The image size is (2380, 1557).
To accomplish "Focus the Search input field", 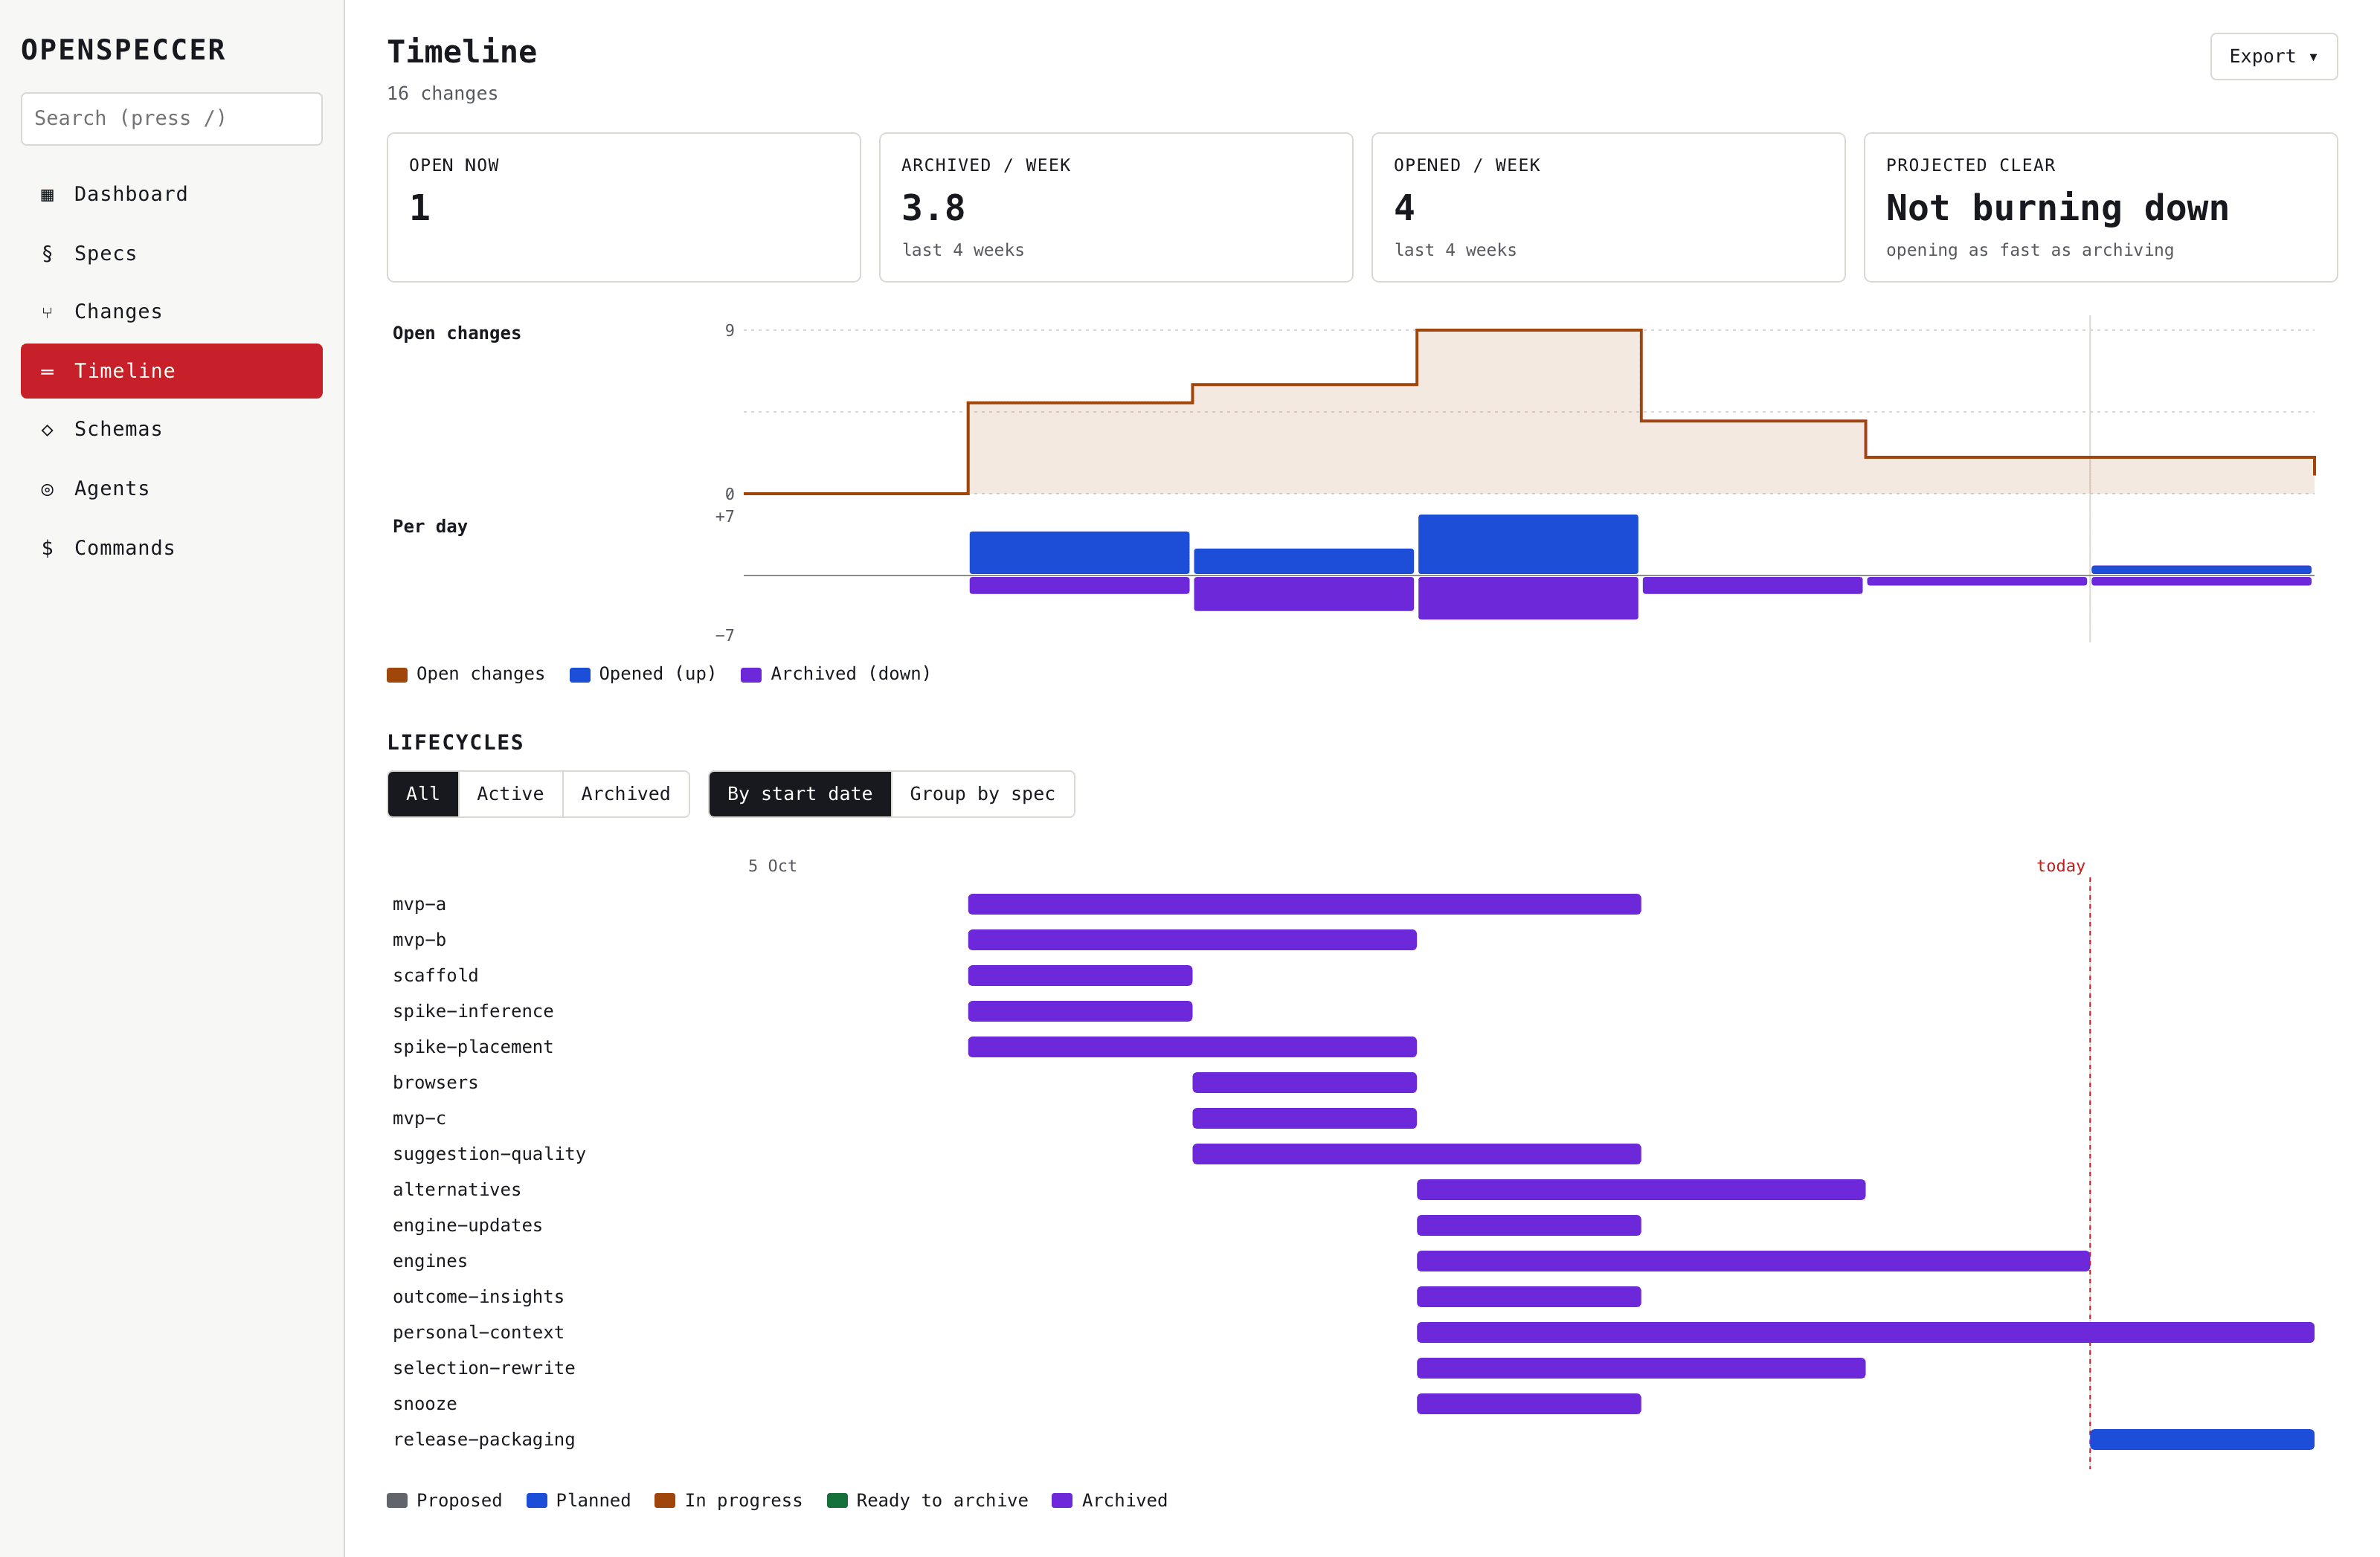I will pos(172,119).
